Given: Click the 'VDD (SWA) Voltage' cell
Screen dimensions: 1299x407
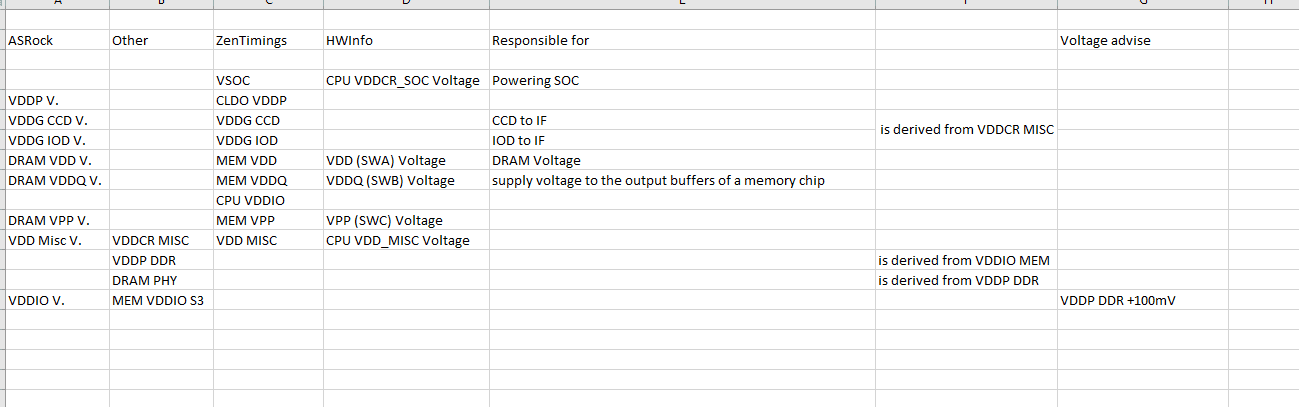Looking at the screenshot, I should (406, 160).
